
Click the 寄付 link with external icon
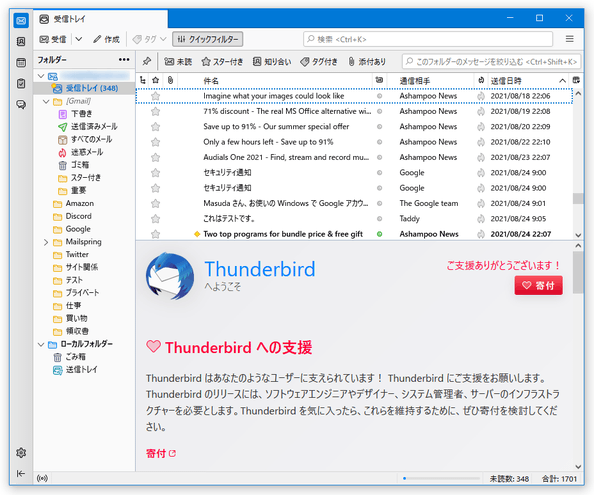click(x=161, y=453)
